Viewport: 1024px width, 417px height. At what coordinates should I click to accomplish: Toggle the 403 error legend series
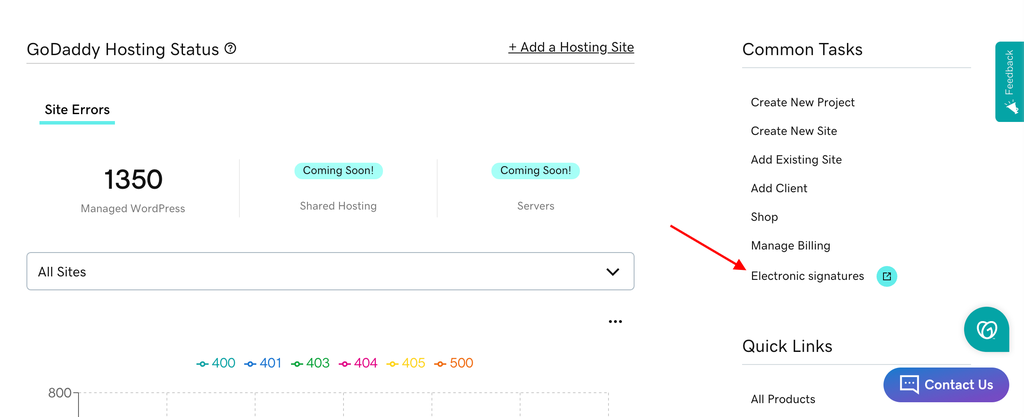click(x=311, y=363)
